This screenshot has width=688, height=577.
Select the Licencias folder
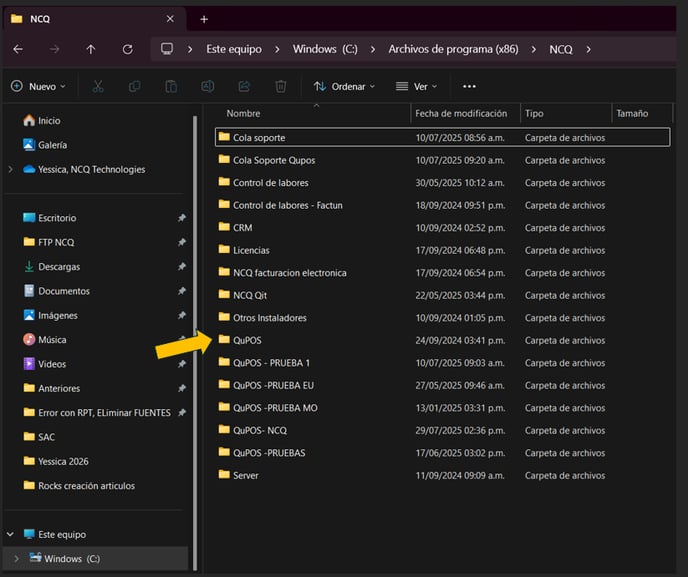[442, 250]
